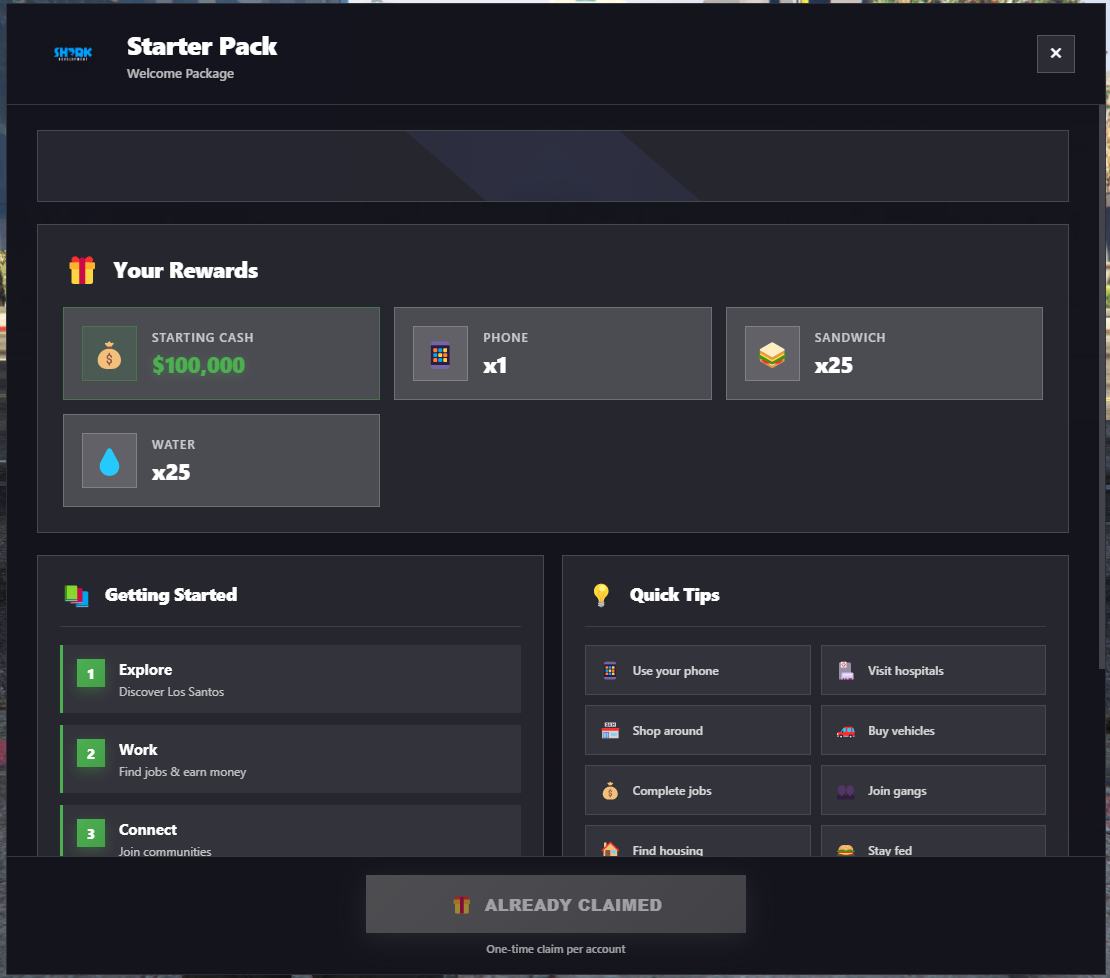Click the gift icon beside Your Rewards
This screenshot has height=978, width=1110.
82,270
